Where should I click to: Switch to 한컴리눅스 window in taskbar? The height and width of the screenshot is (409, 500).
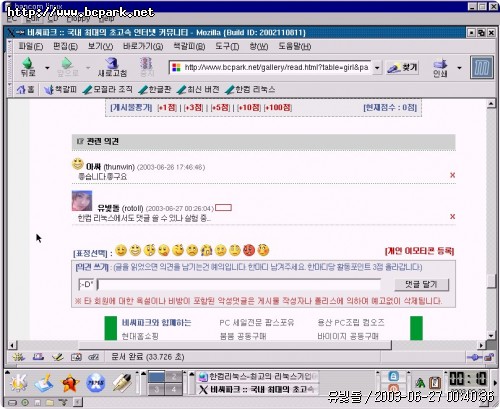258,377
